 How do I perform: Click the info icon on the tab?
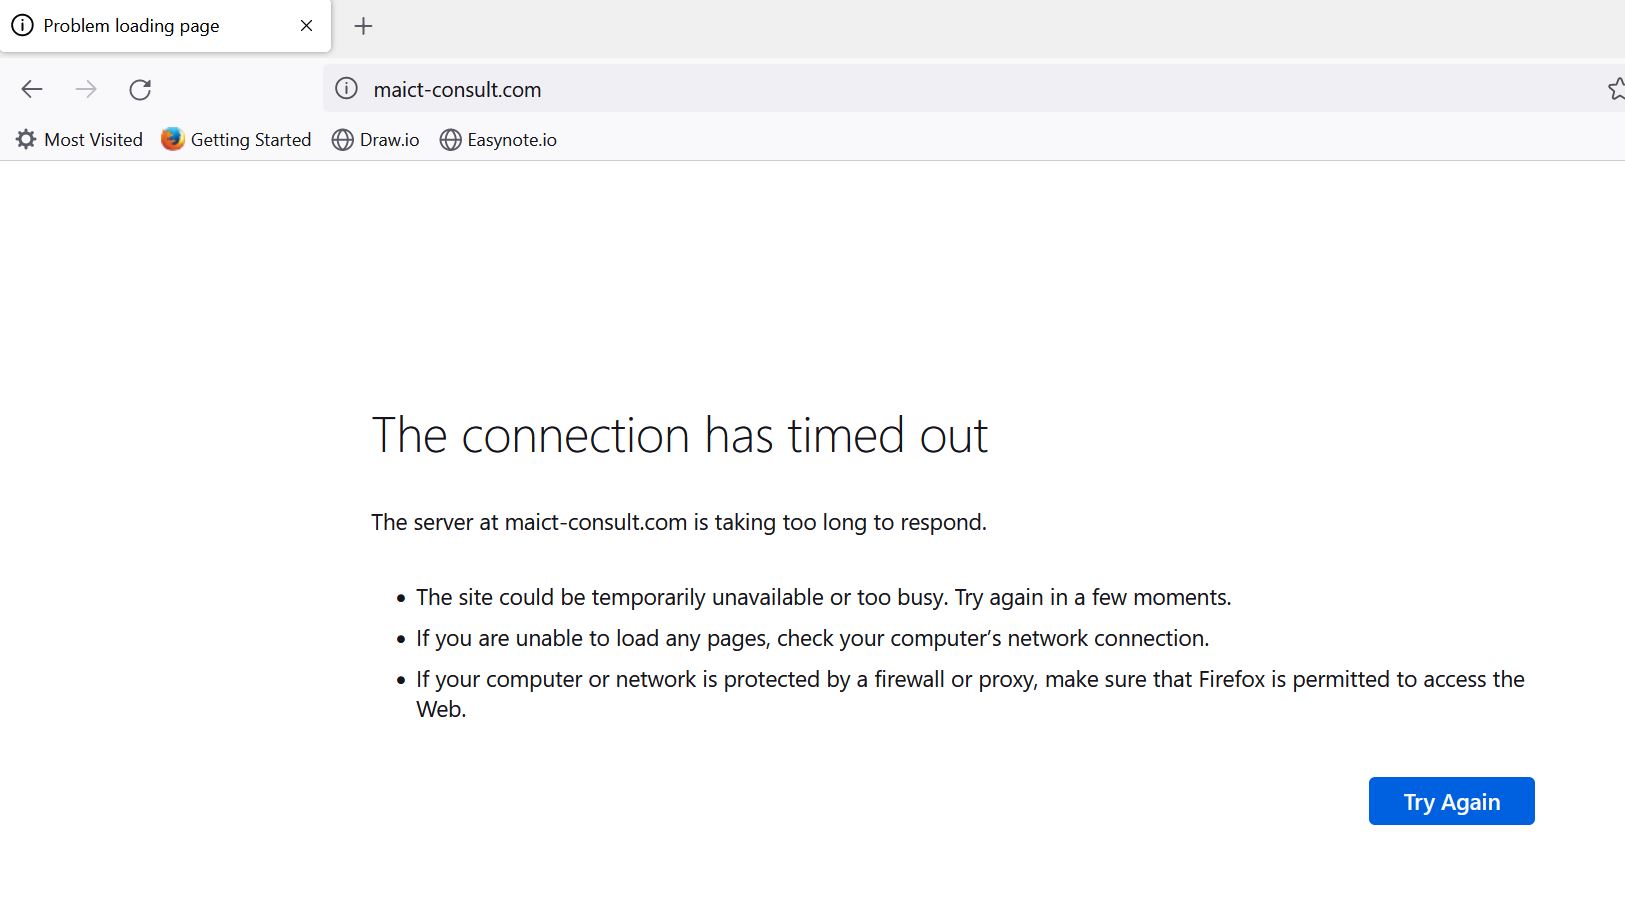22,26
